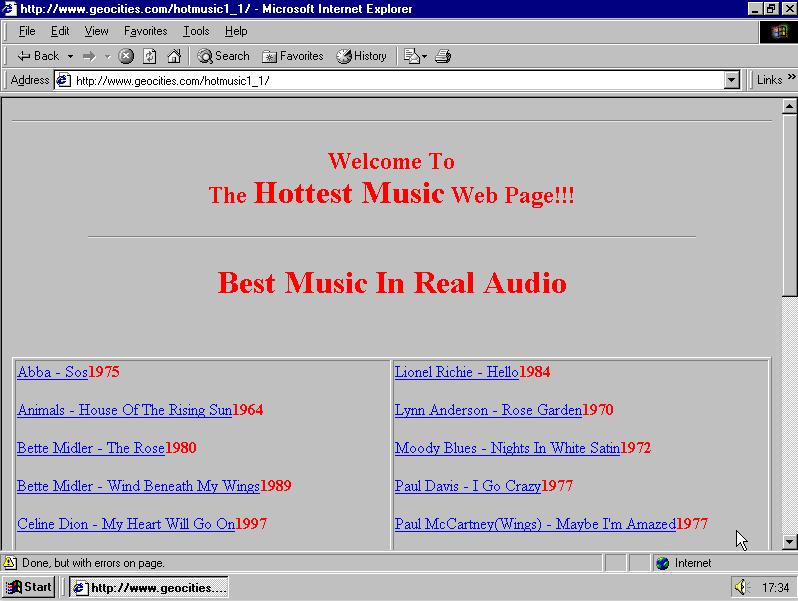Open the Start menu button
Viewport: 798px width, 601px height.
(28, 587)
